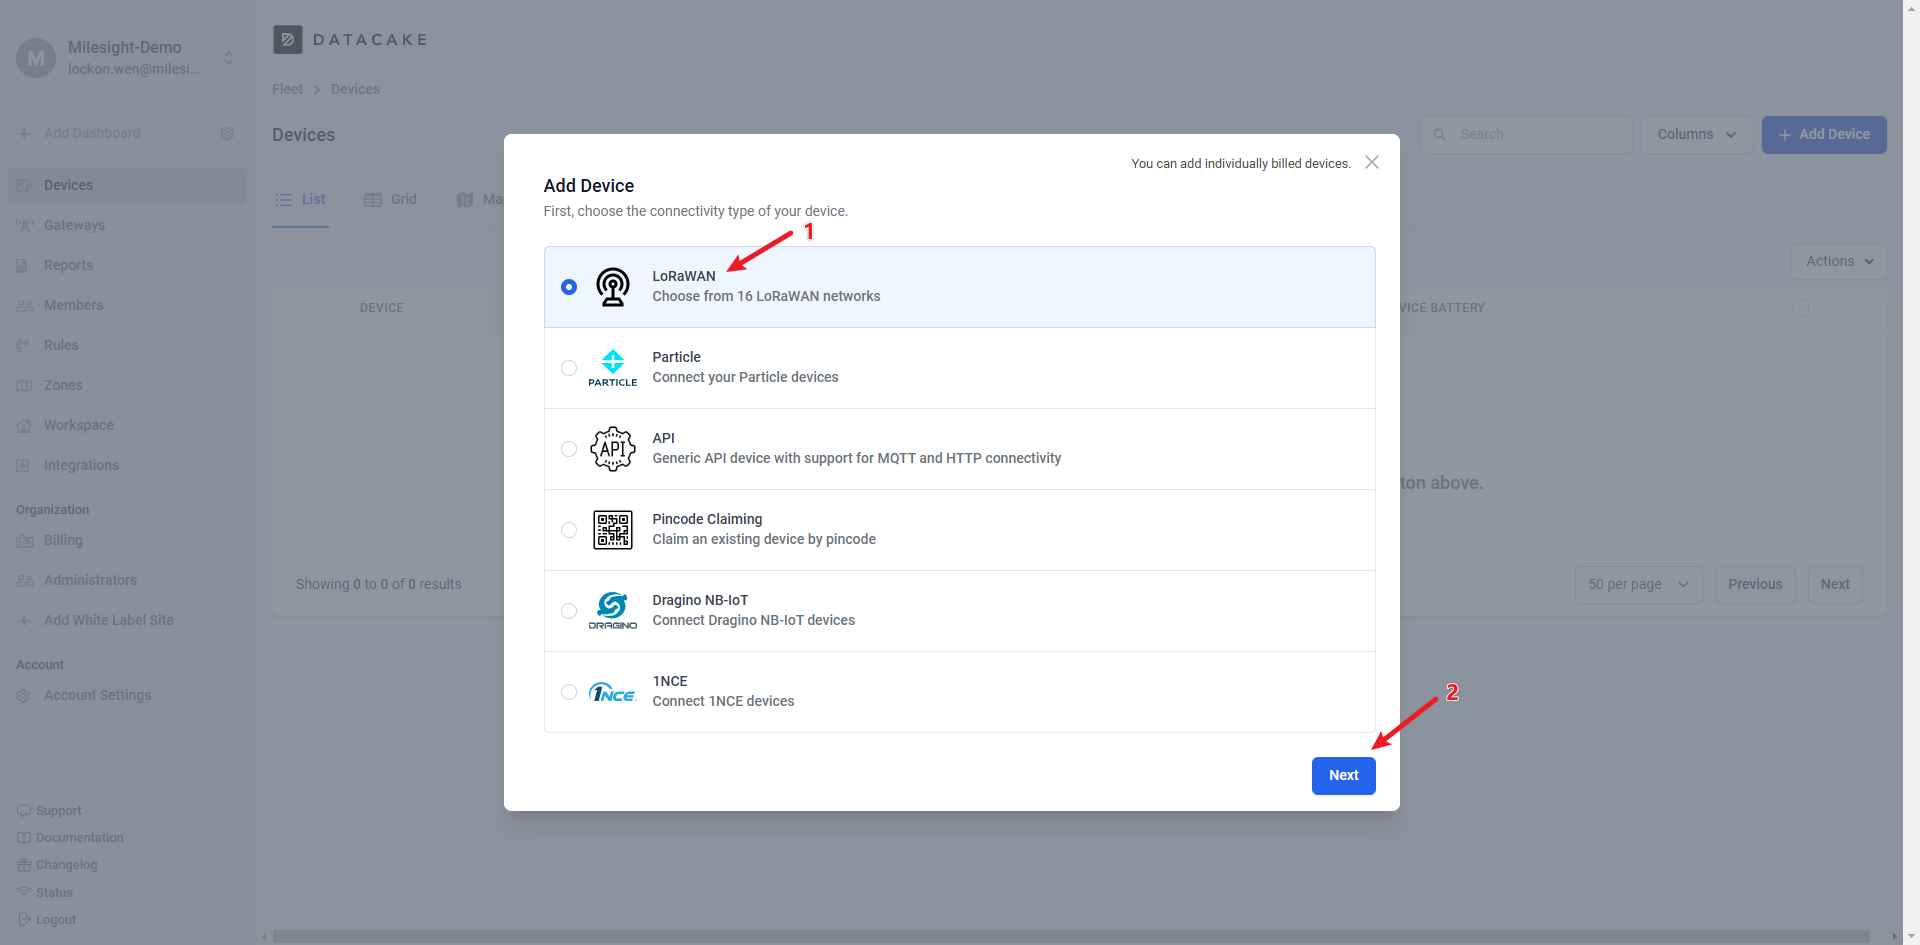The height and width of the screenshot is (945, 1920).
Task: Click the Workspace sidebar icon
Action: click(x=24, y=426)
